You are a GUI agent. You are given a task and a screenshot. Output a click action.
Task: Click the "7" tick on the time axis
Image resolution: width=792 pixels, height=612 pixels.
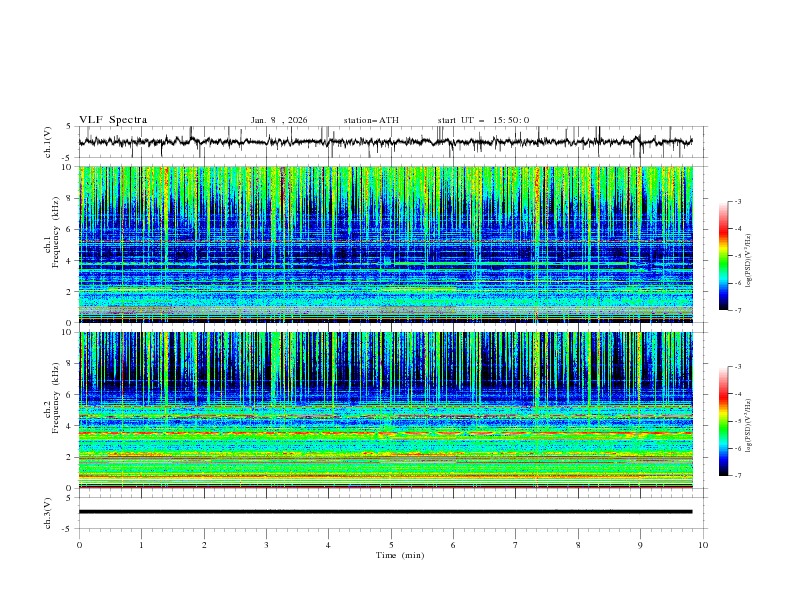click(516, 545)
